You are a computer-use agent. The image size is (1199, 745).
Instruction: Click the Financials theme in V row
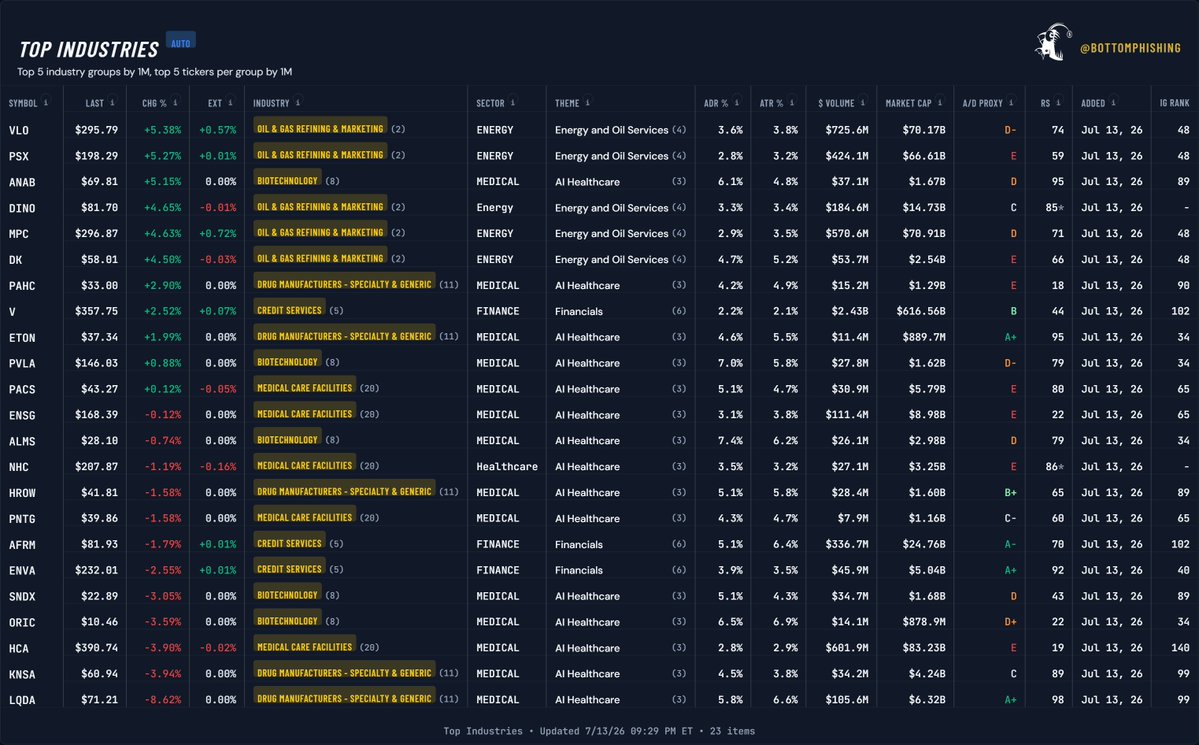pos(579,311)
